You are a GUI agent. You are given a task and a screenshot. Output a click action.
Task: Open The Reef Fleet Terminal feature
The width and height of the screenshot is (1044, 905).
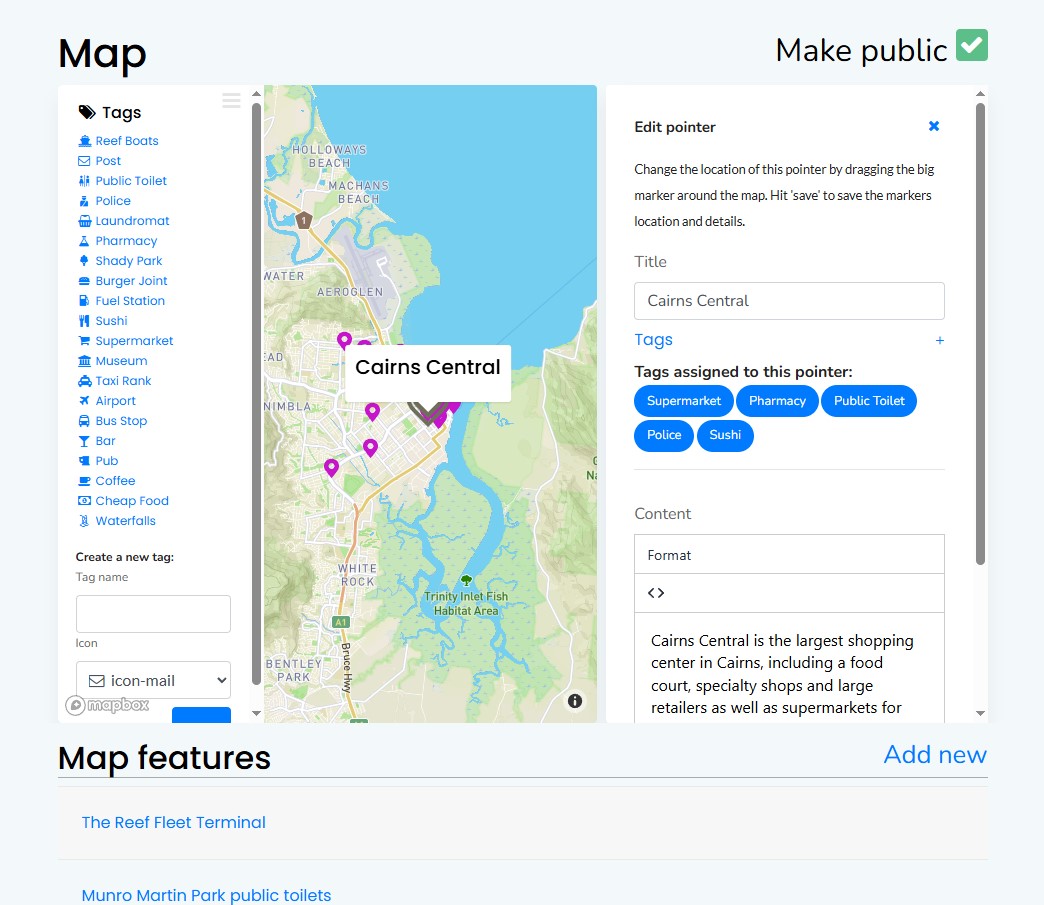[x=173, y=822]
